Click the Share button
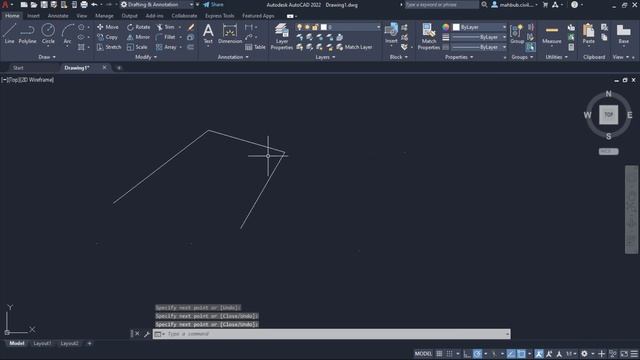The height and width of the screenshot is (360, 640). click(x=213, y=4)
